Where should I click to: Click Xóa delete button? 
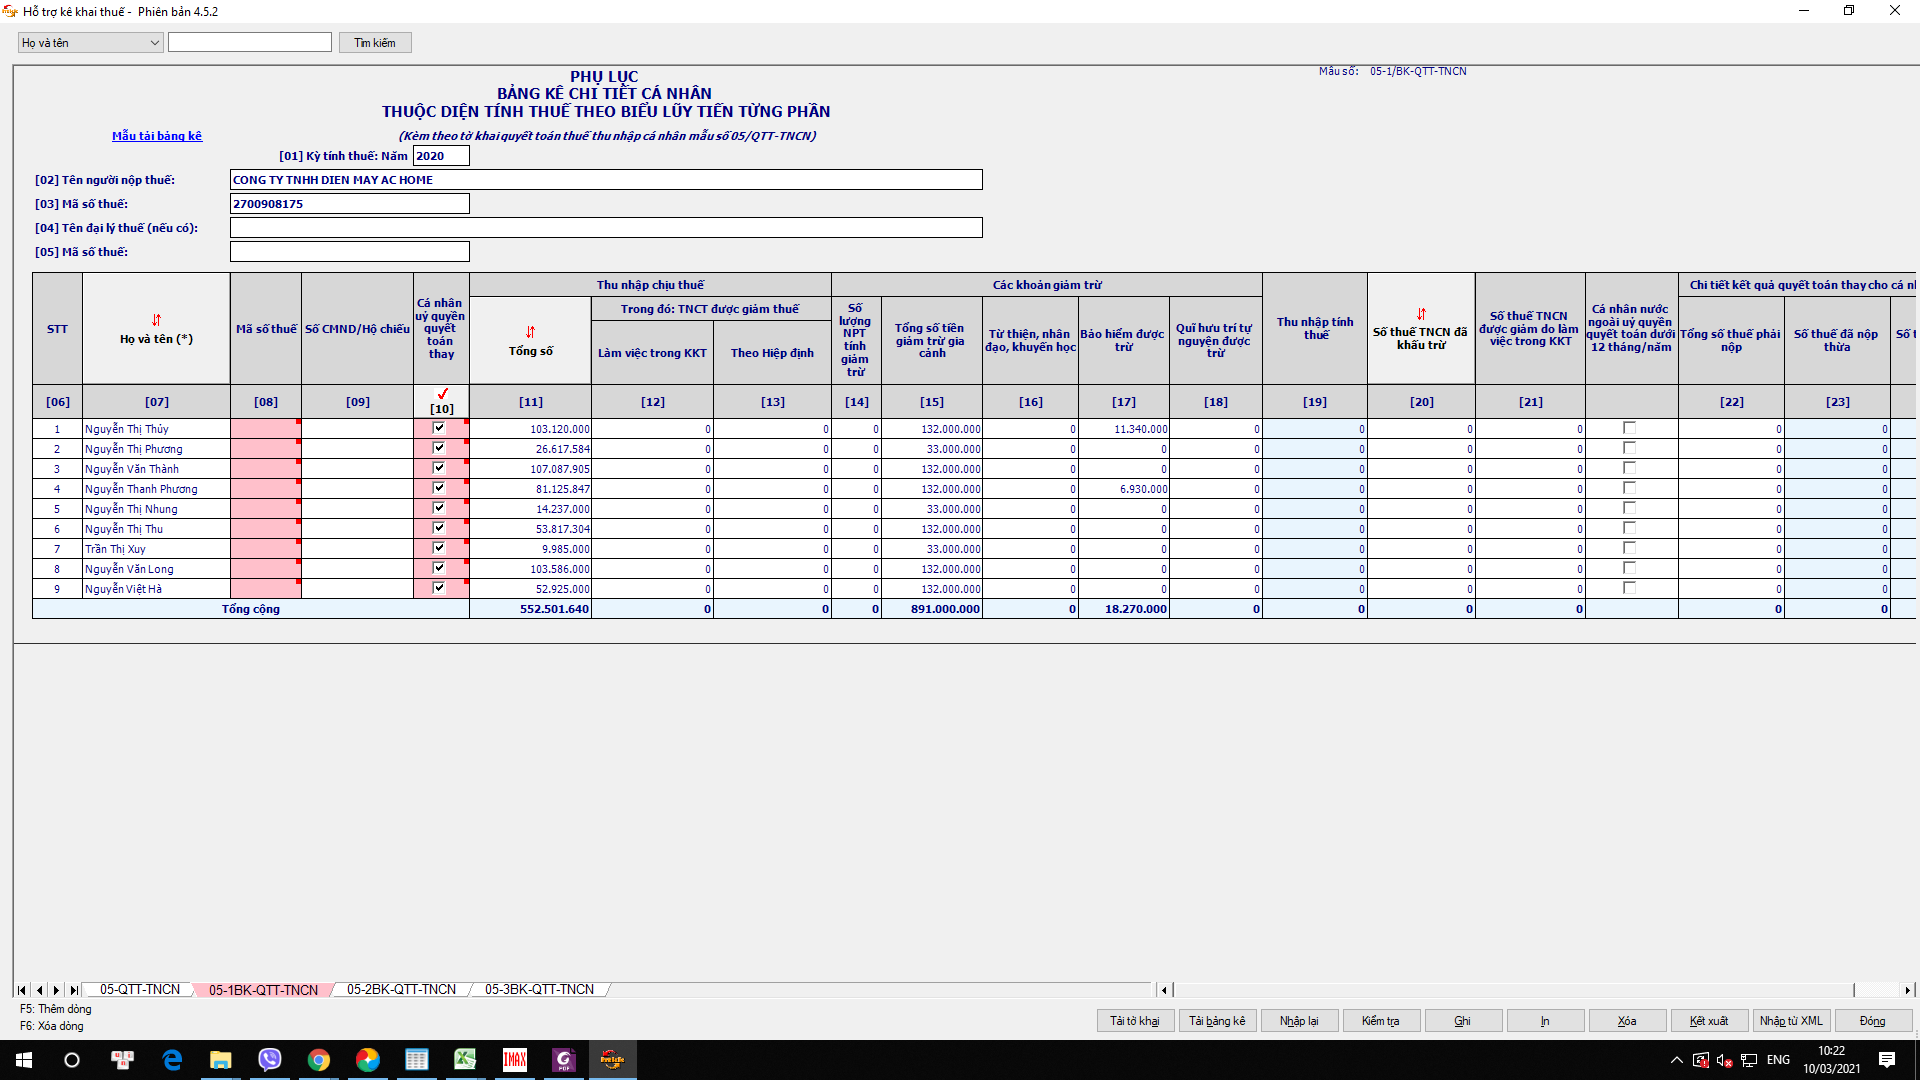pos(1627,1021)
